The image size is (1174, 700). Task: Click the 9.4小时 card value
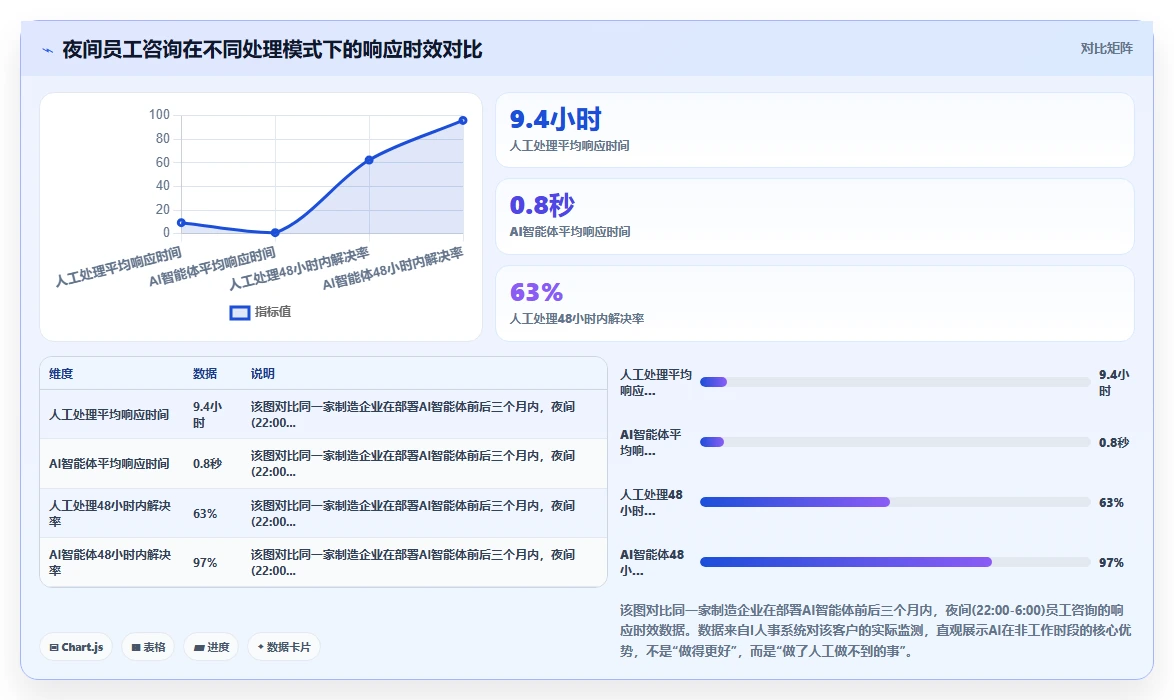coord(556,119)
